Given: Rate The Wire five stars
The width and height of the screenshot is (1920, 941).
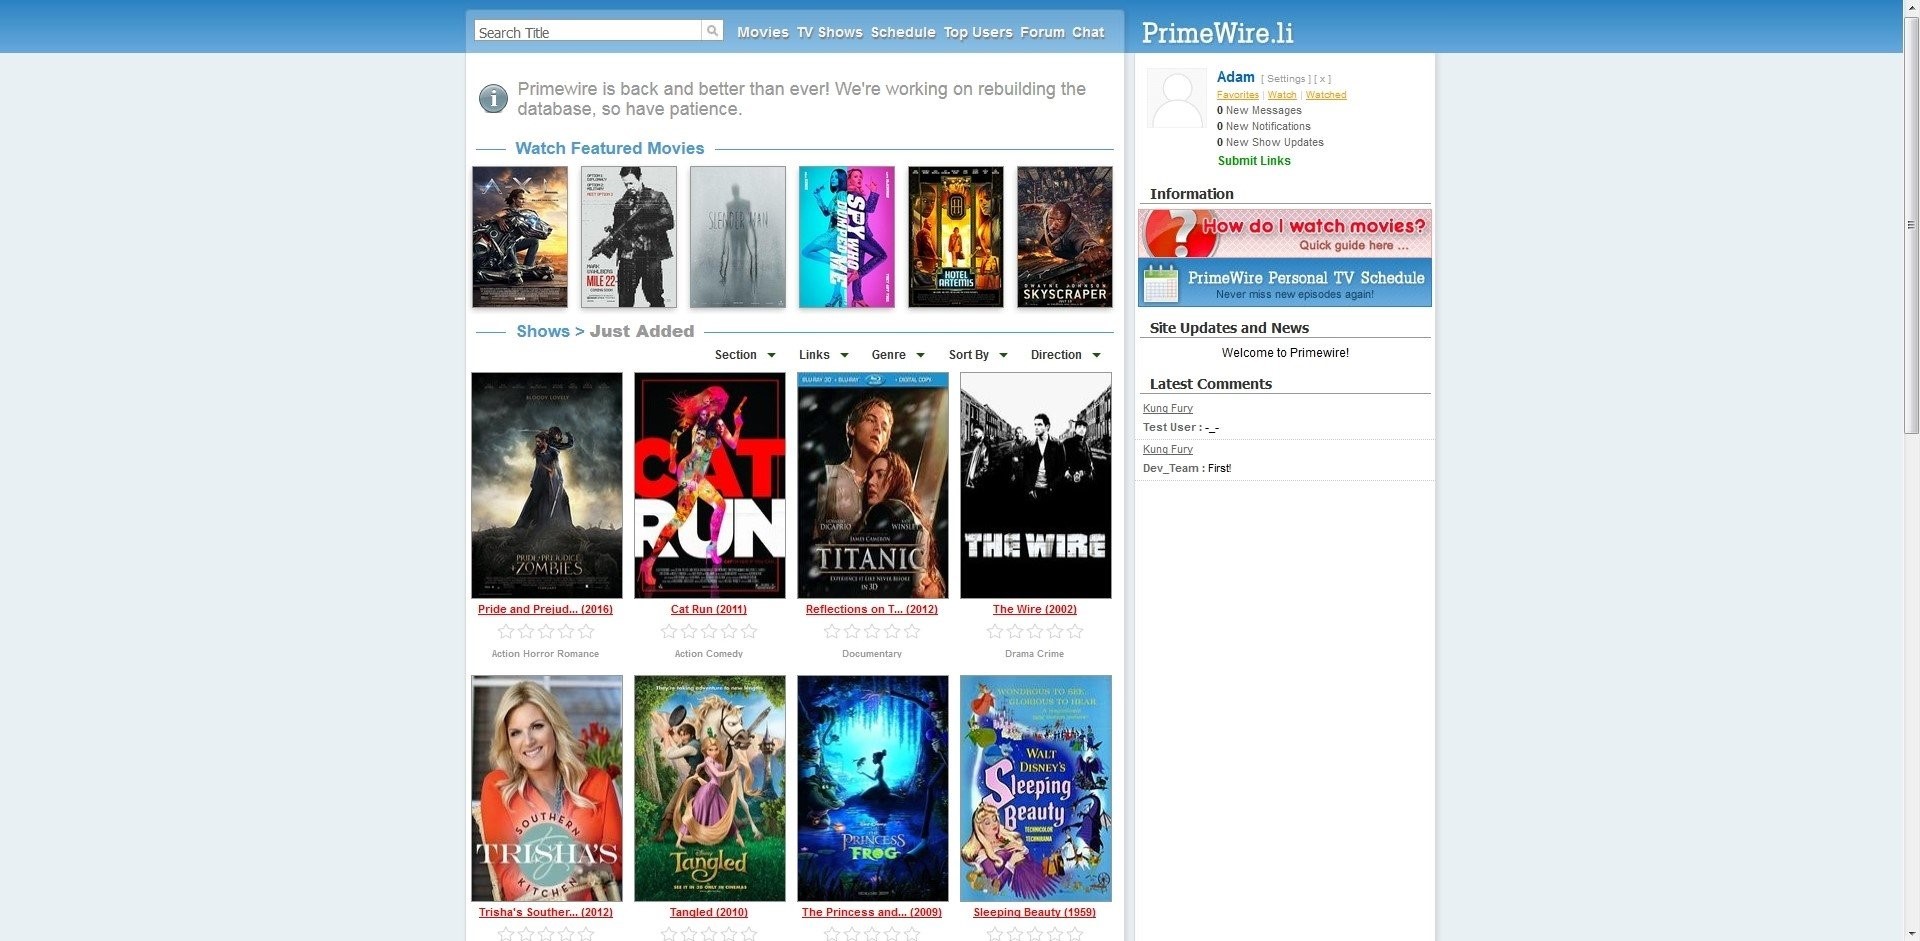Looking at the screenshot, I should pyautogui.click(x=1075, y=631).
